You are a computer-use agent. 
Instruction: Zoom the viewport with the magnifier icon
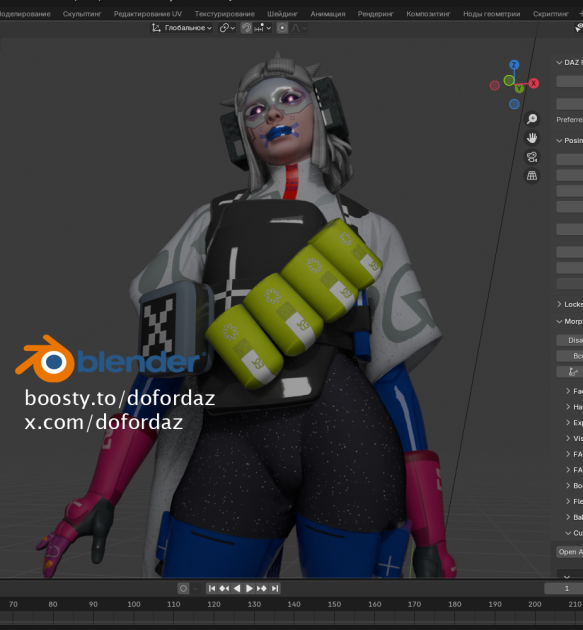[532, 119]
